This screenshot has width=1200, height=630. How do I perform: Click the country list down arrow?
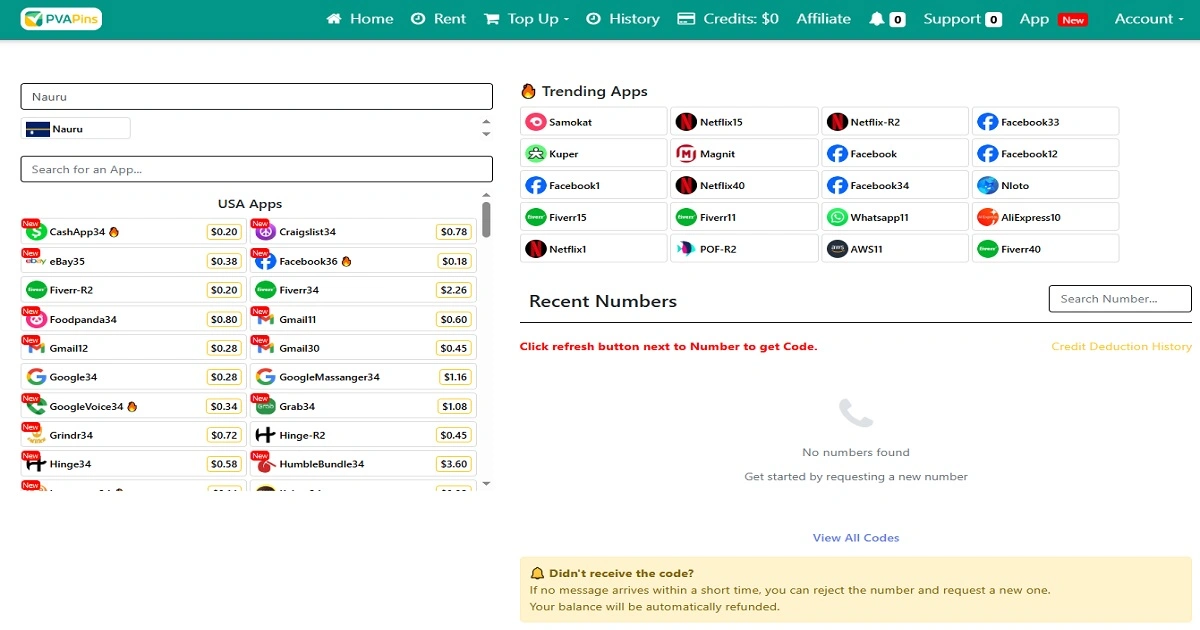[487, 134]
